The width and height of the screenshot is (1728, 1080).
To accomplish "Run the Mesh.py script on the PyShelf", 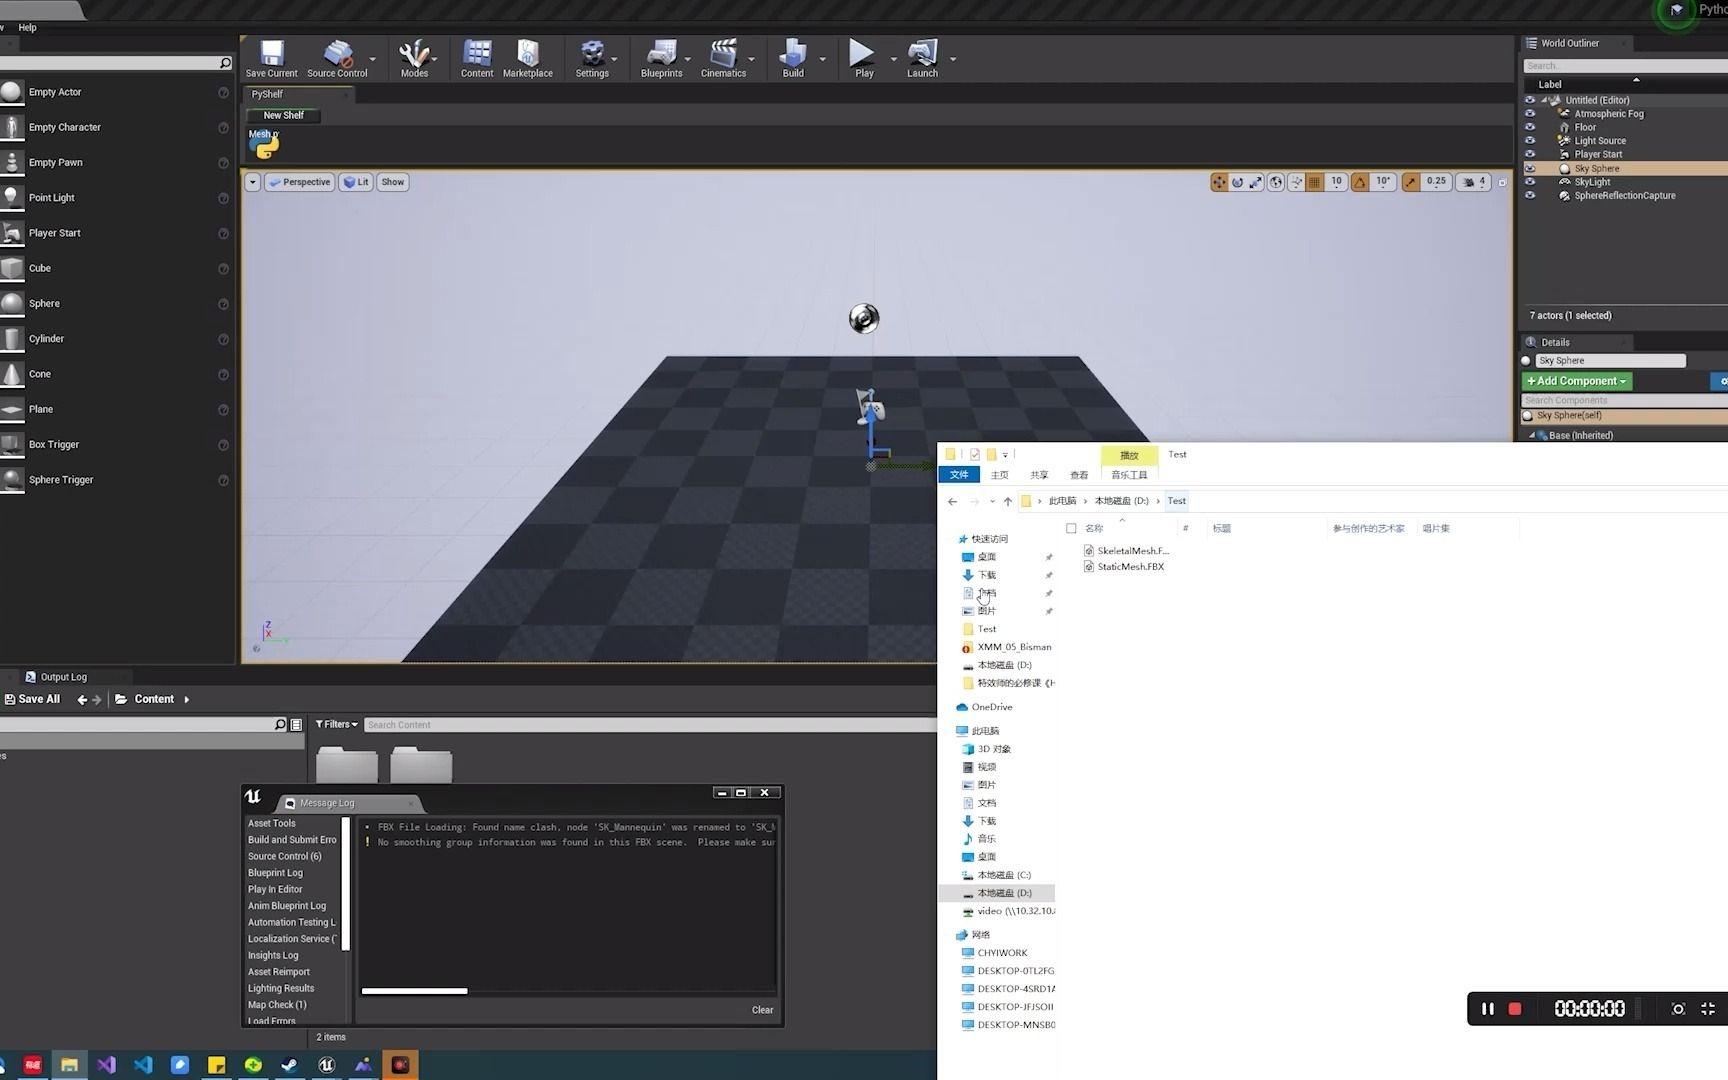I will click(x=264, y=146).
